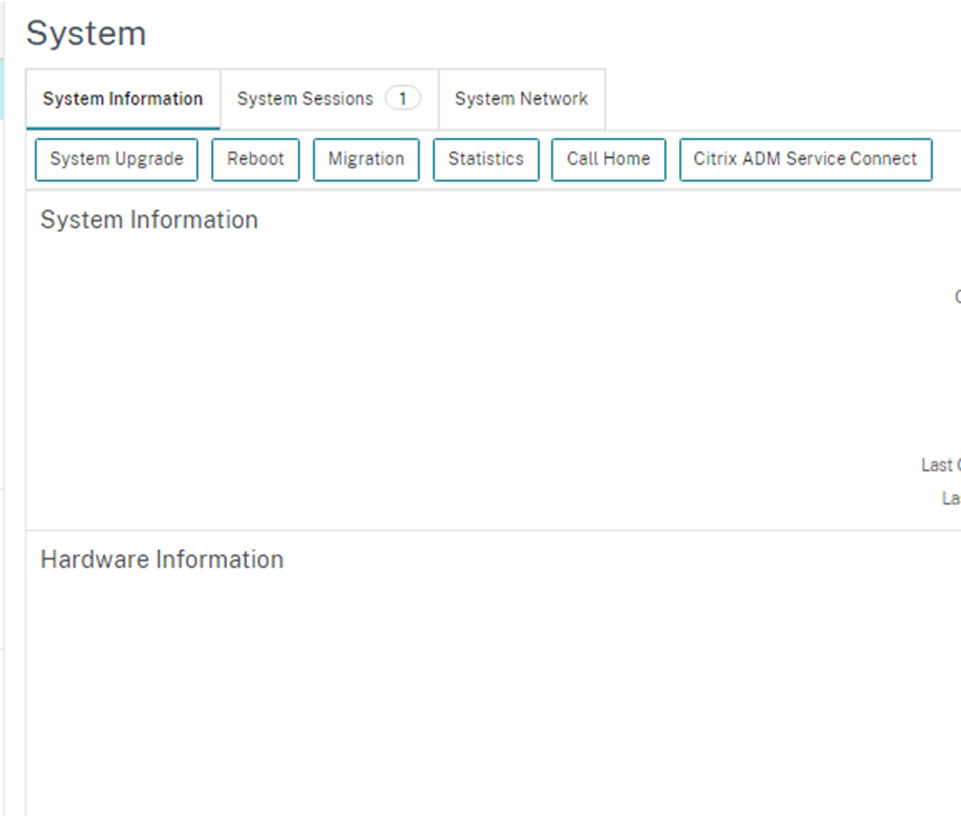The image size is (961, 816).
Task: Click the session count badge showing 1
Action: (x=403, y=99)
